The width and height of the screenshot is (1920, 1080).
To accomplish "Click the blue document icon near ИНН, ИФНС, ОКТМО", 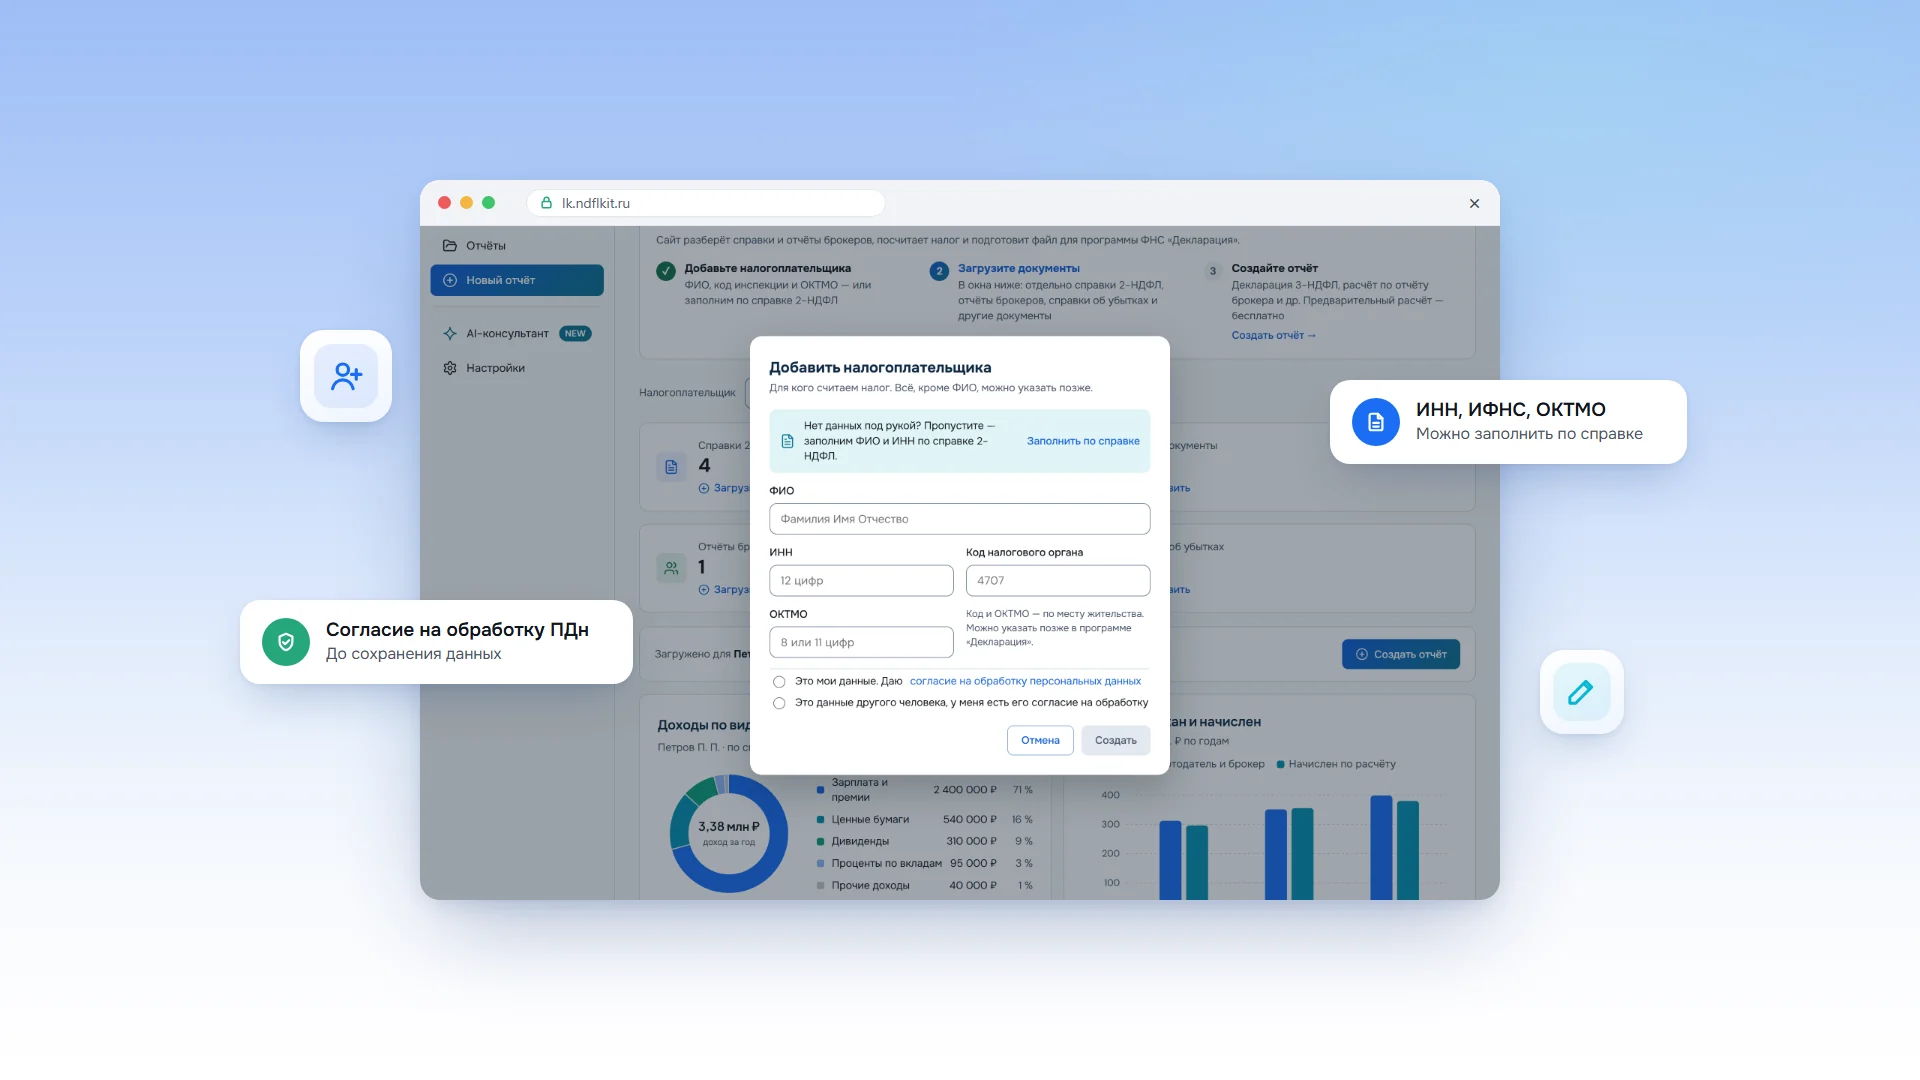I will pos(1376,422).
